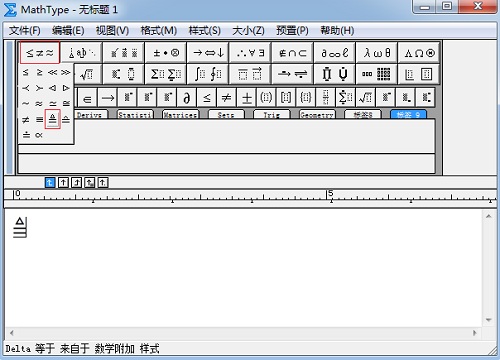This screenshot has height=360, width=500.
Task: Open the embellishments palette
Action: 124,53
